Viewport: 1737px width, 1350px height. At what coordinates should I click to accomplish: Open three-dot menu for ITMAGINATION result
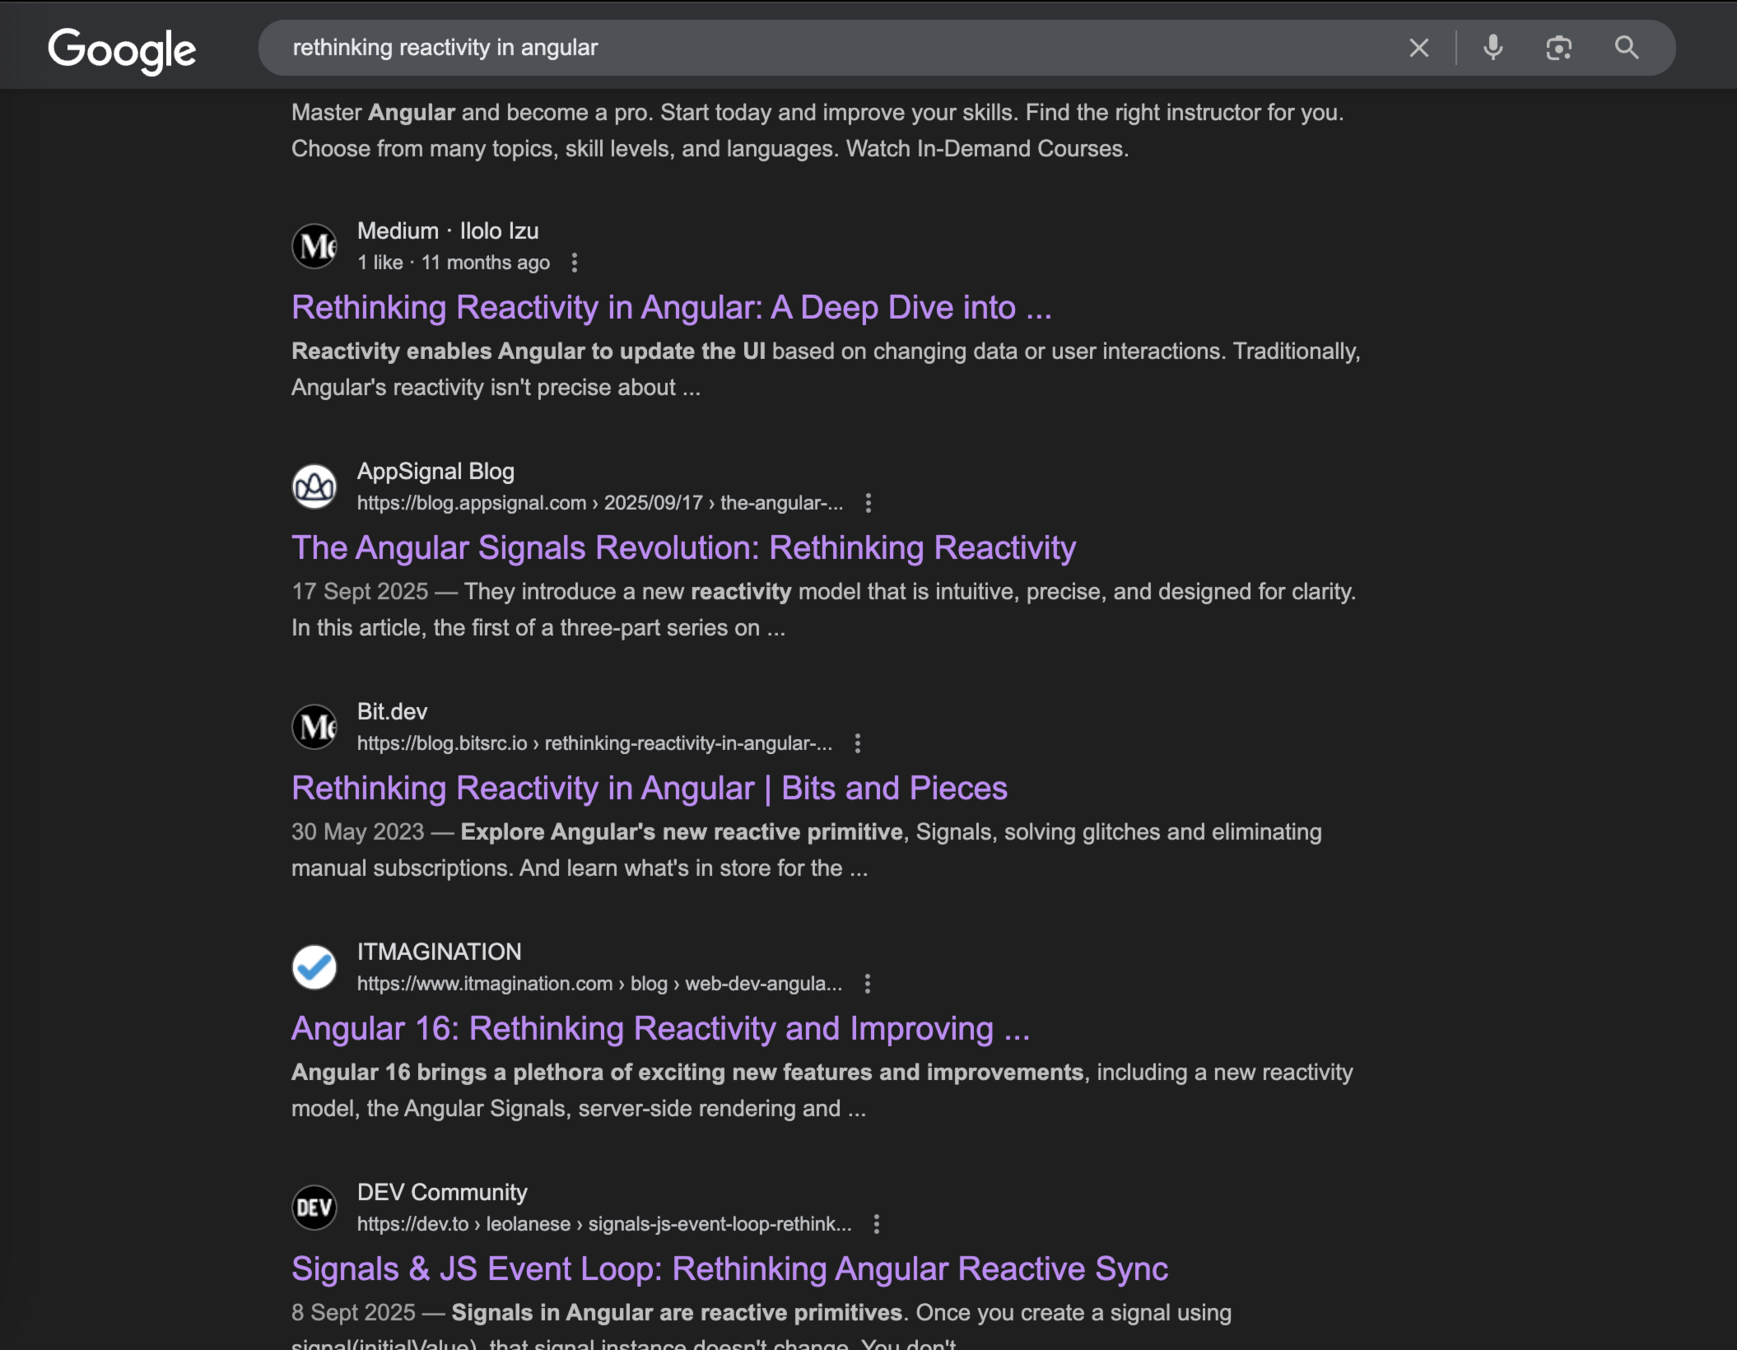(x=867, y=984)
